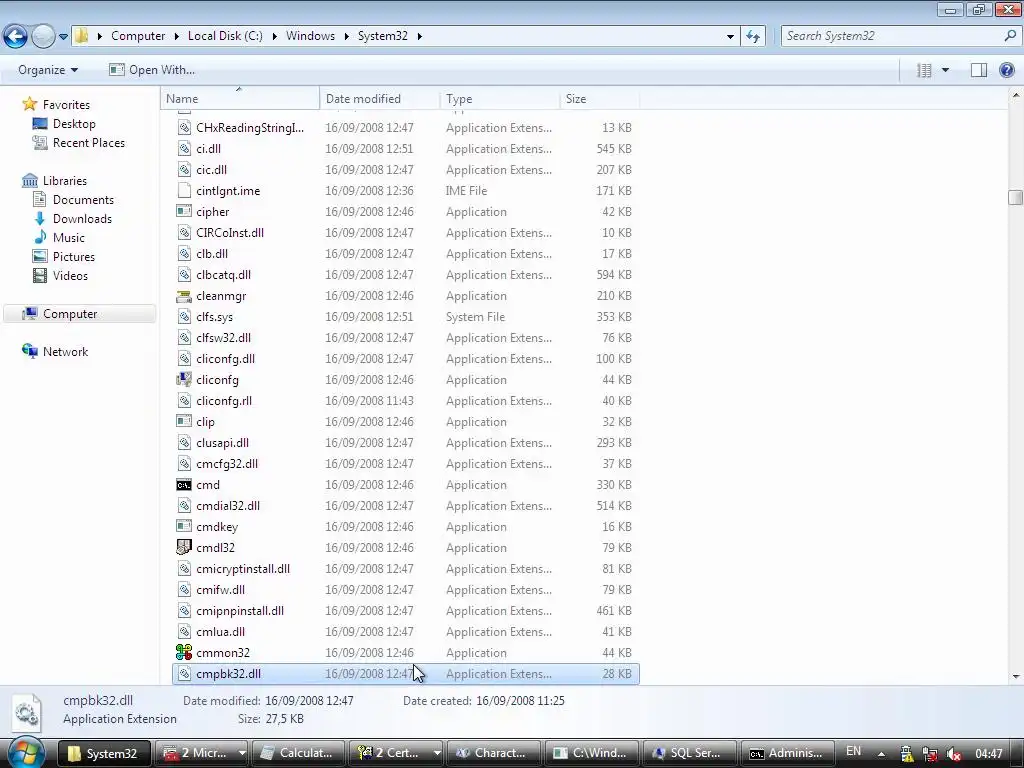The image size is (1024, 768).
Task: Open the Organize menu
Action: (48, 70)
